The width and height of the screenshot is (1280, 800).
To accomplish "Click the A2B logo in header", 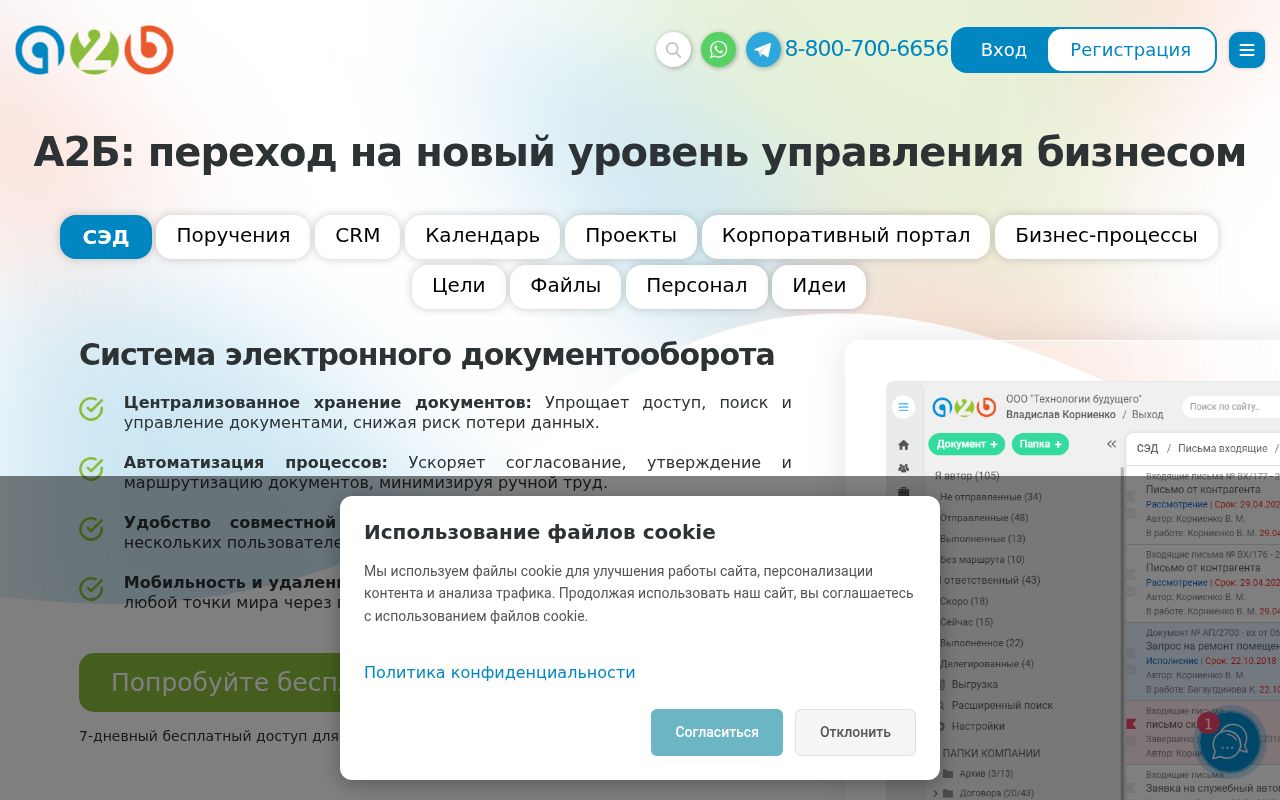I will (x=95, y=50).
